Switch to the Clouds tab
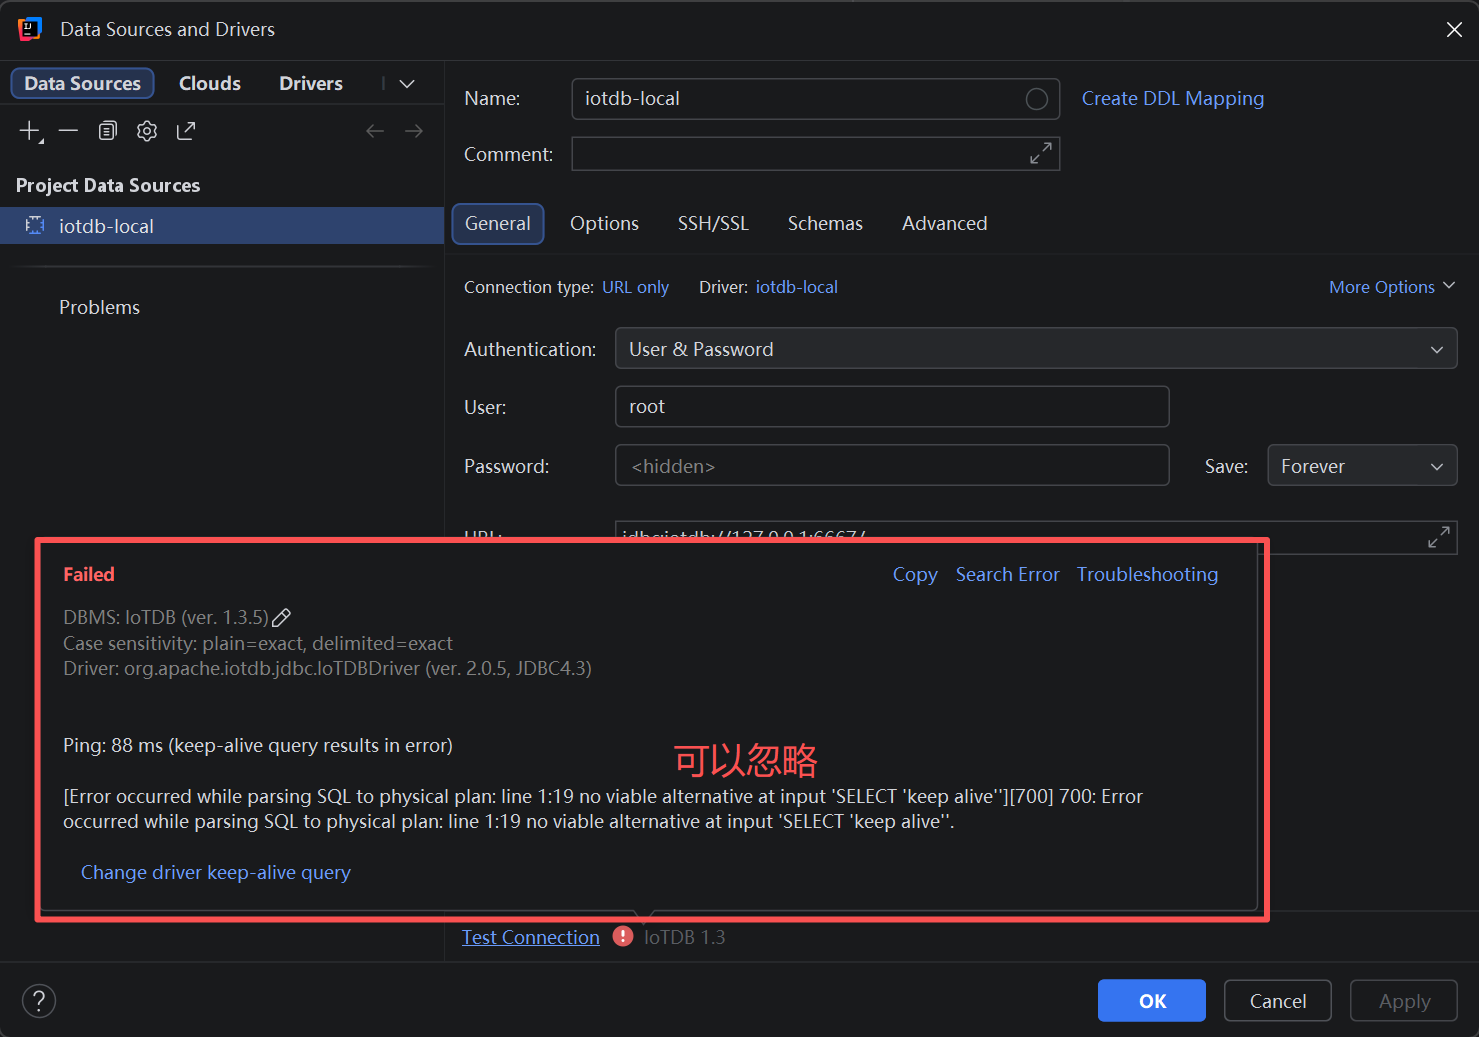This screenshot has height=1037, width=1479. click(x=210, y=83)
